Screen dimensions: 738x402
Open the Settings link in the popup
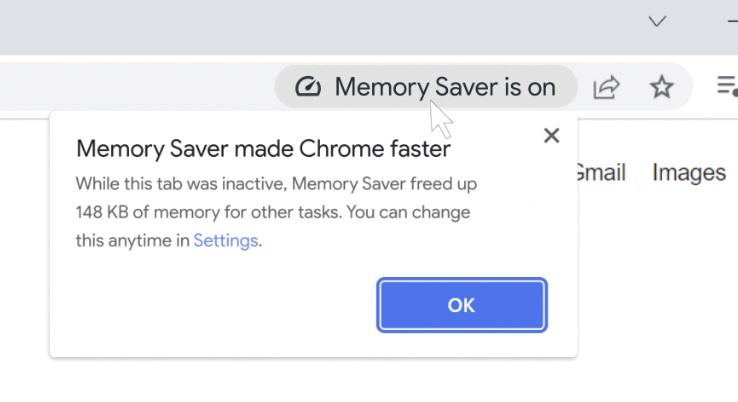point(225,241)
